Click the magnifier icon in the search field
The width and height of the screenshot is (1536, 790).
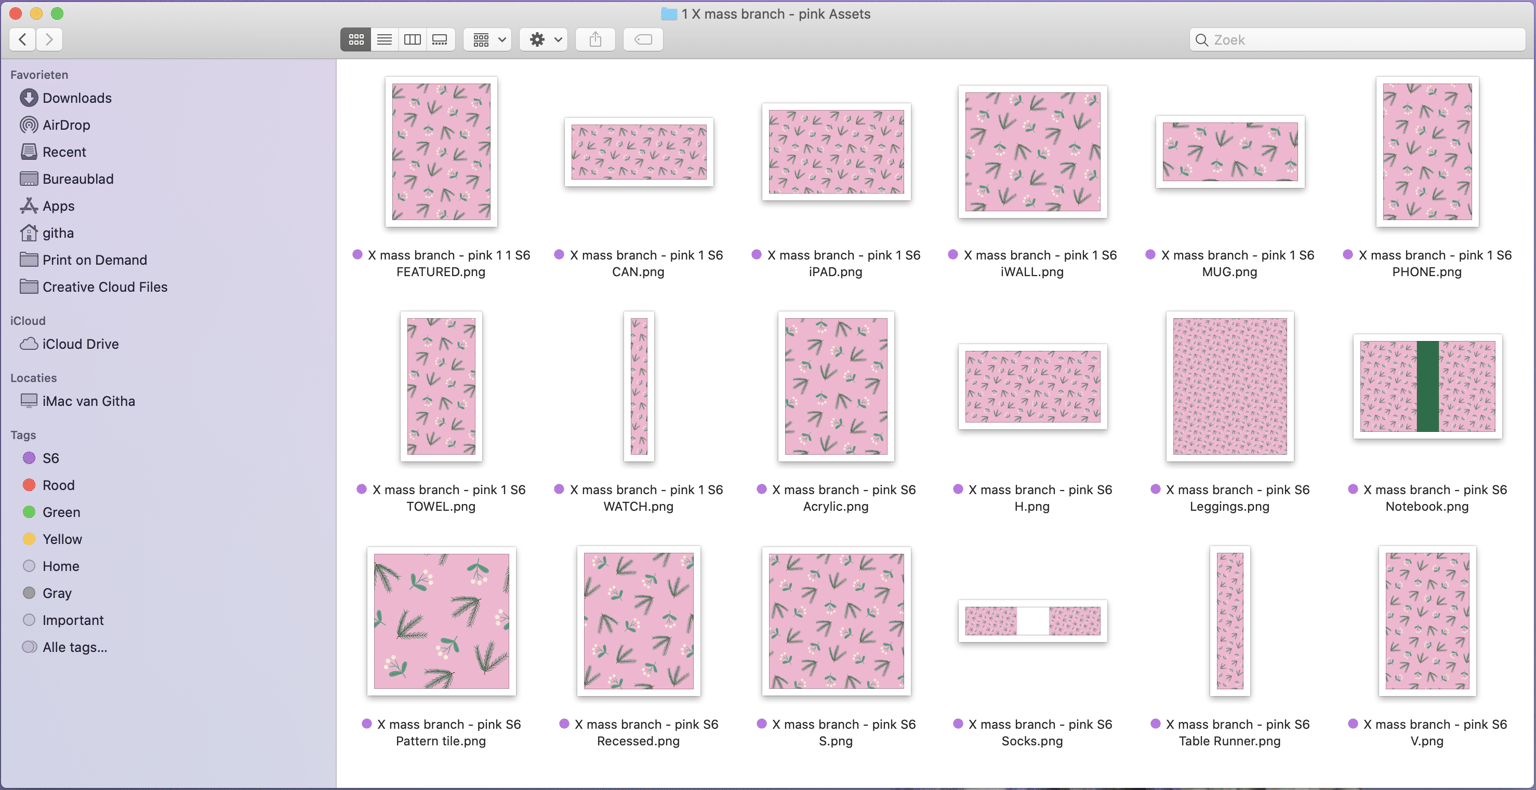(1202, 40)
